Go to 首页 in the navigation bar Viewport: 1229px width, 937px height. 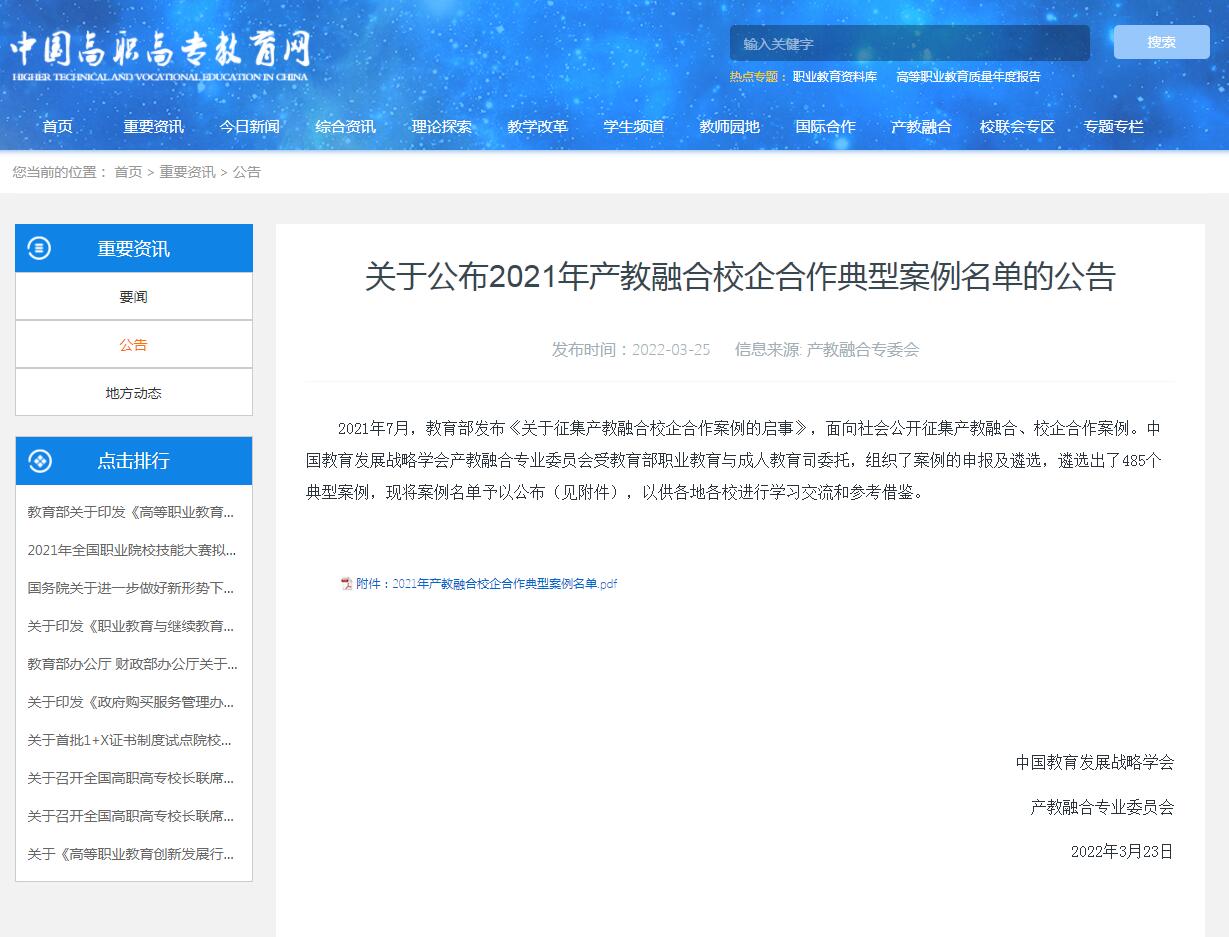coord(57,126)
